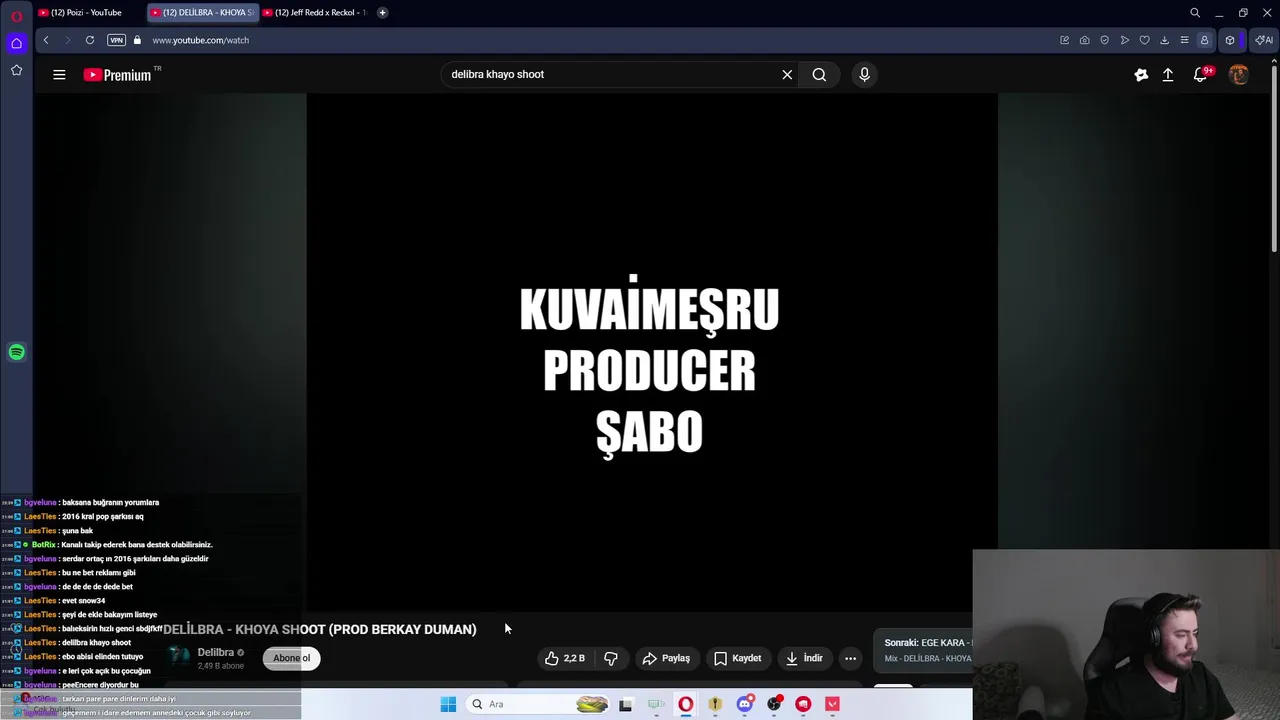Start voice search with the microphone
This screenshot has height=720, width=1280.
(x=864, y=74)
